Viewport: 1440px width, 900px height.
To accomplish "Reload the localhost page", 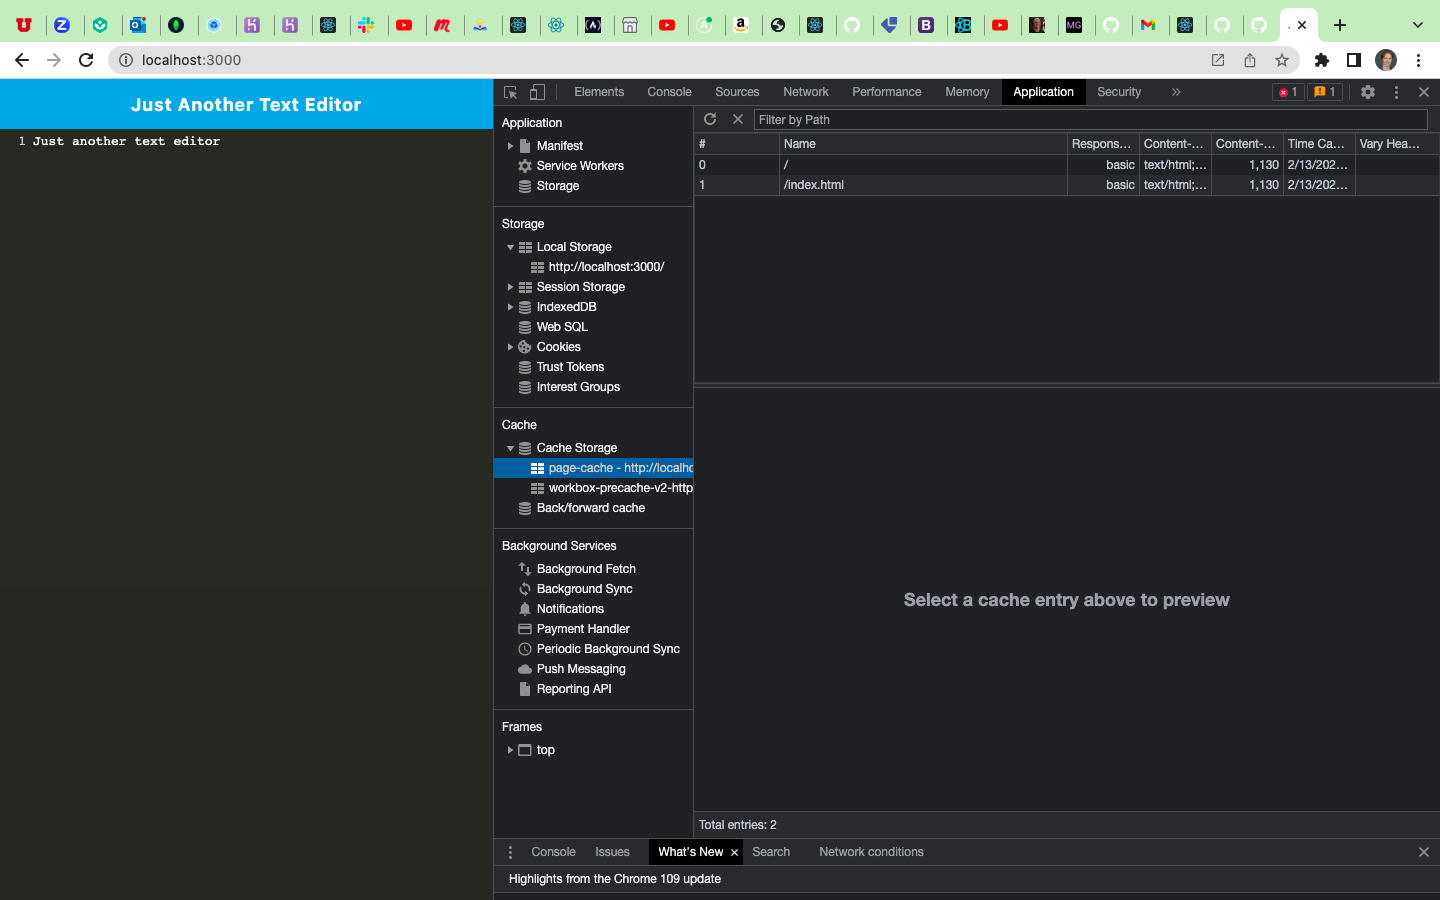I will click(86, 60).
